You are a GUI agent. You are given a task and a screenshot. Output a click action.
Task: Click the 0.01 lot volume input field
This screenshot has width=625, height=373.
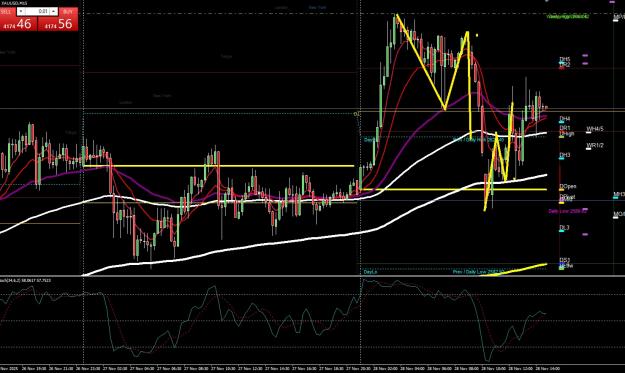[37, 12]
